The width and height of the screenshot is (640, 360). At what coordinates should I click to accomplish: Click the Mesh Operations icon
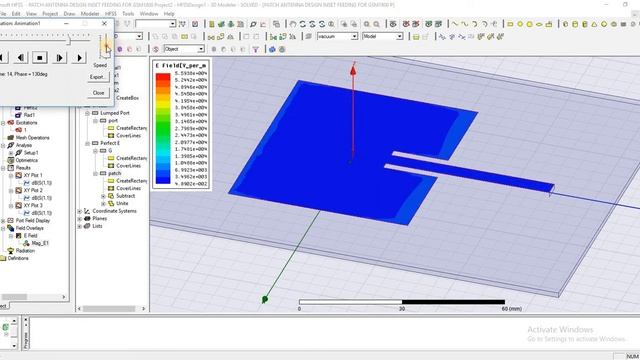click(11, 138)
